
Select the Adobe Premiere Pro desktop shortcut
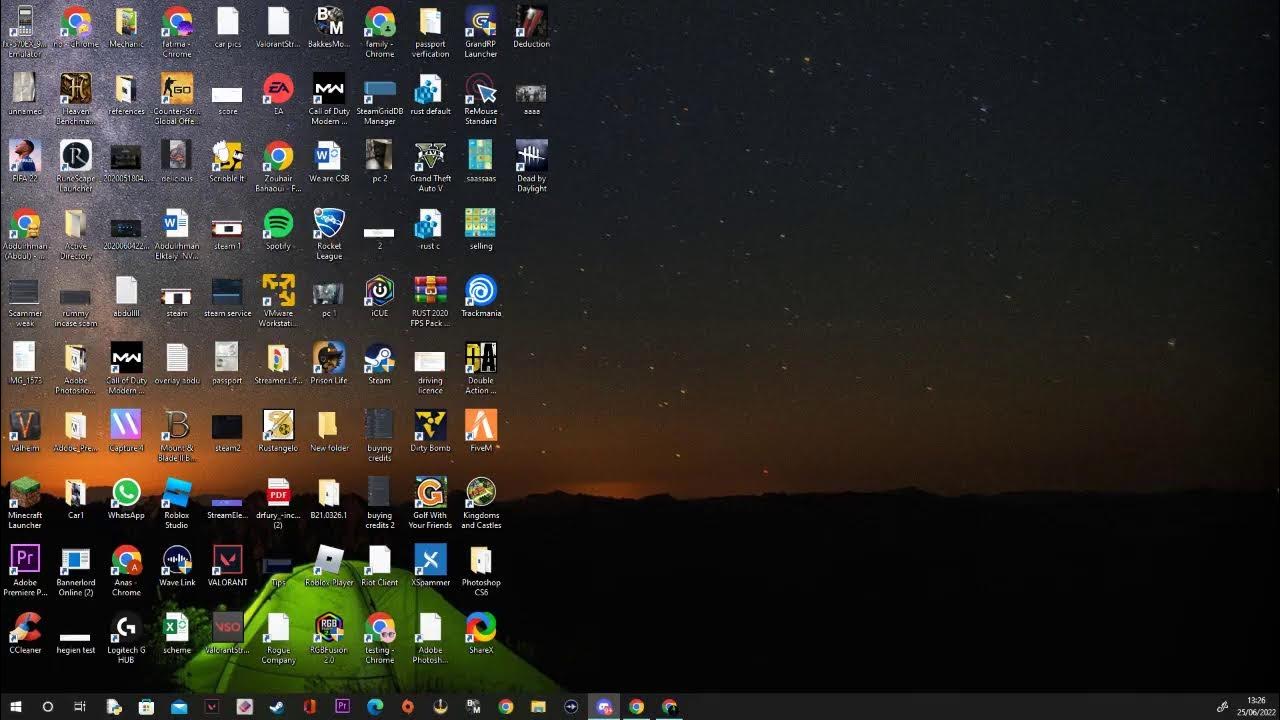point(25,570)
